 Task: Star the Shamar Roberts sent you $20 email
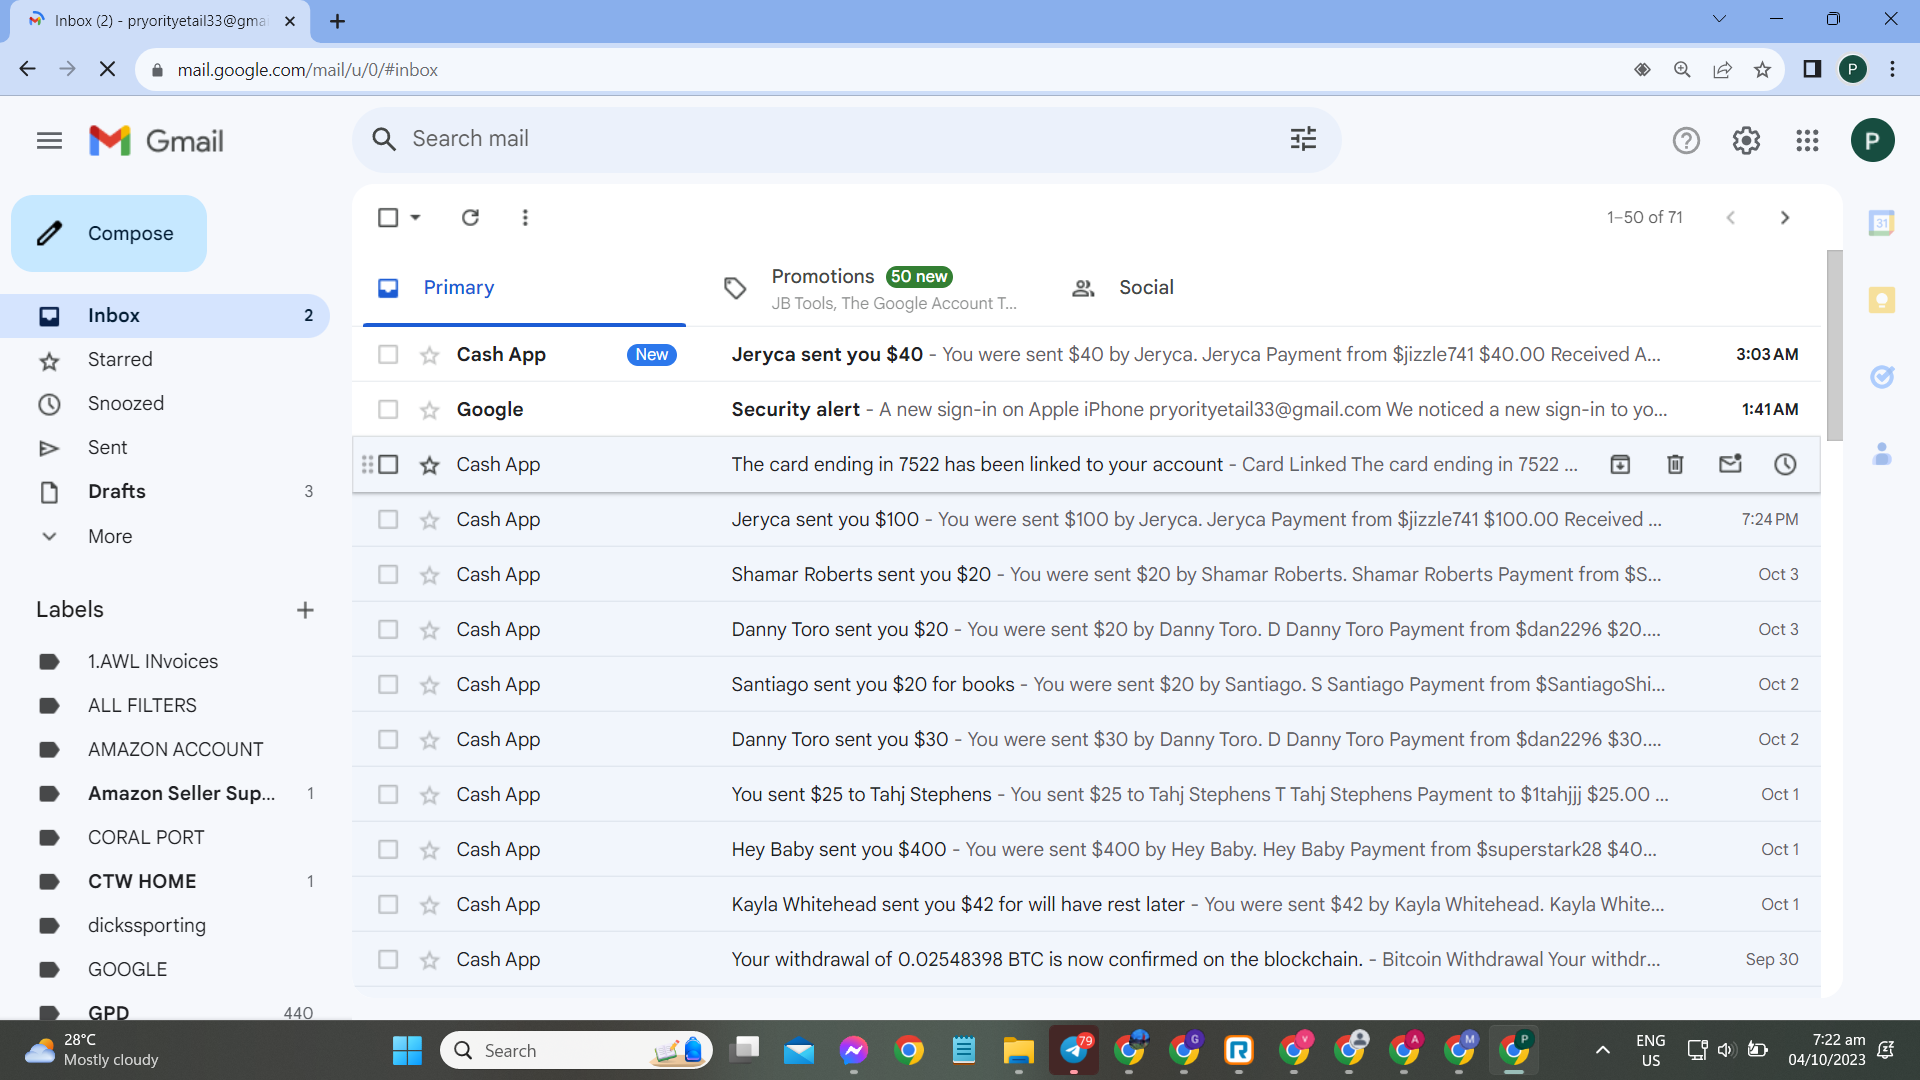429,575
